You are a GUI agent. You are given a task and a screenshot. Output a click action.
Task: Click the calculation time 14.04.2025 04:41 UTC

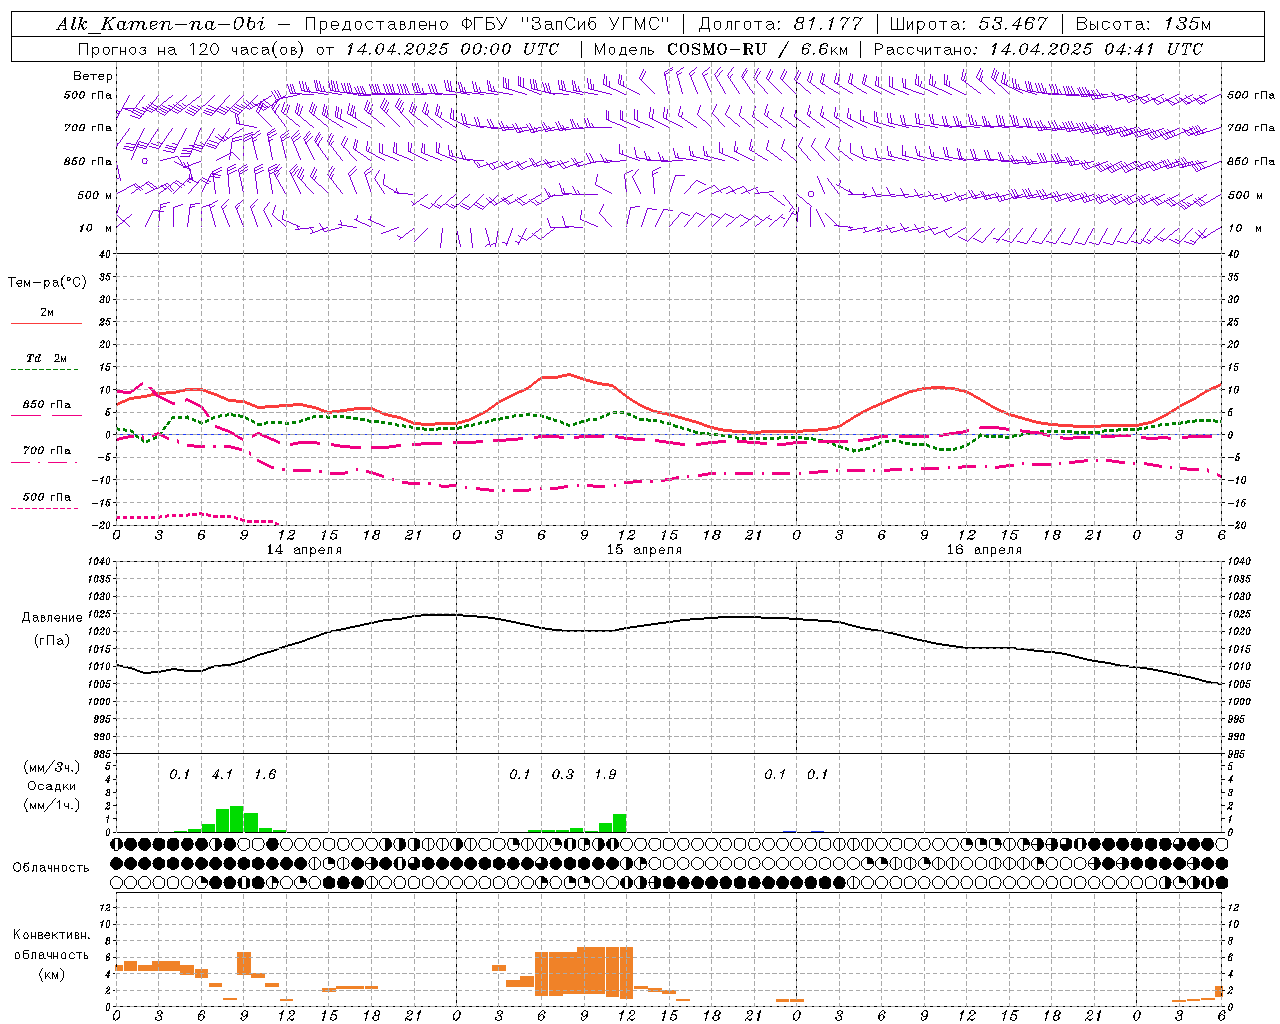point(1095,49)
